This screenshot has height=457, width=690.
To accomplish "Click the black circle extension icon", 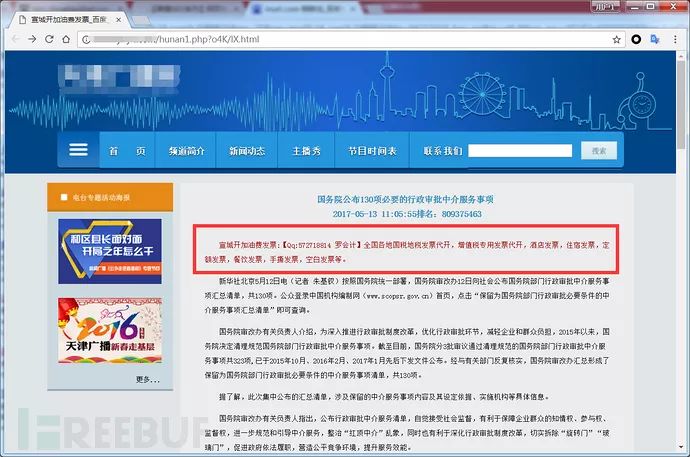I will click(x=636, y=39).
